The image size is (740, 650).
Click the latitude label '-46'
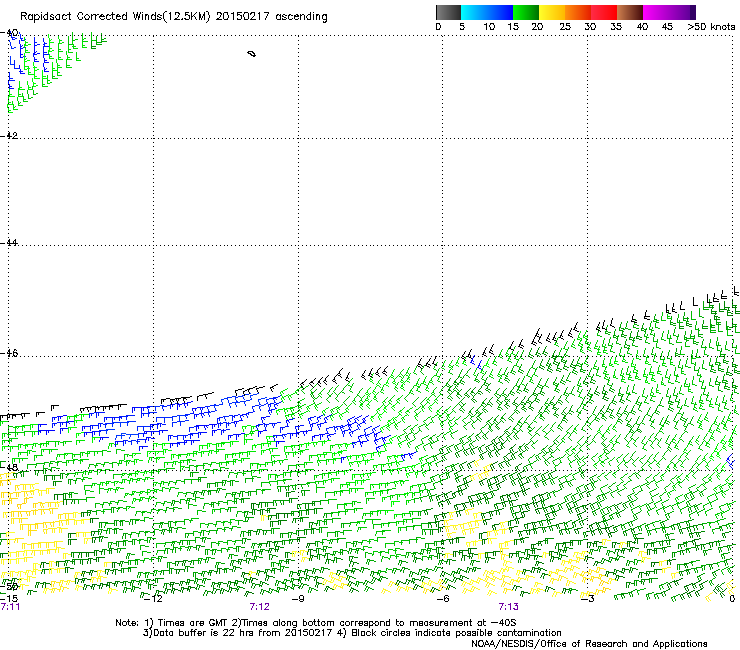point(9,353)
